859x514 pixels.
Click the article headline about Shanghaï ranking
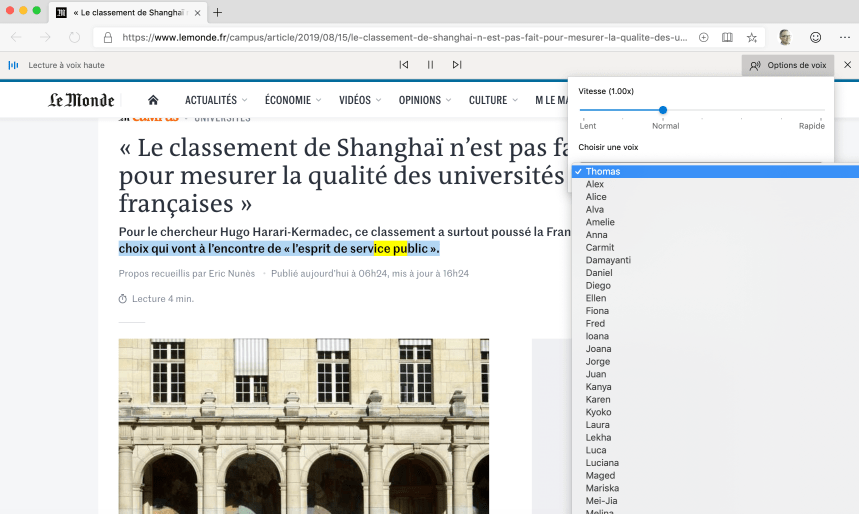(342, 175)
